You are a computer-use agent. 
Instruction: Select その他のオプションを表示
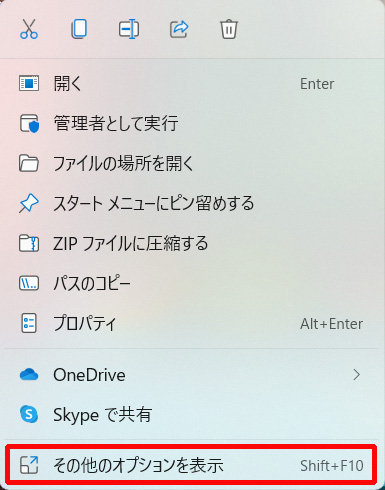point(192,465)
